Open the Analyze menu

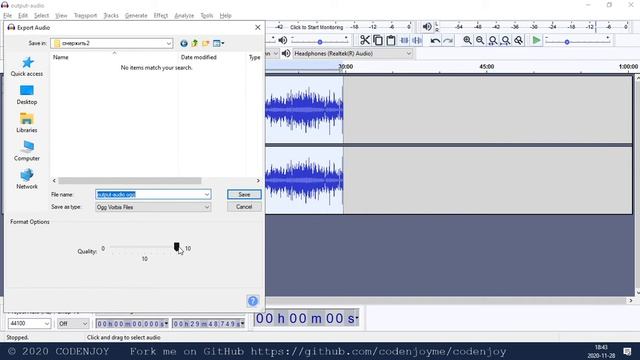[184, 16]
